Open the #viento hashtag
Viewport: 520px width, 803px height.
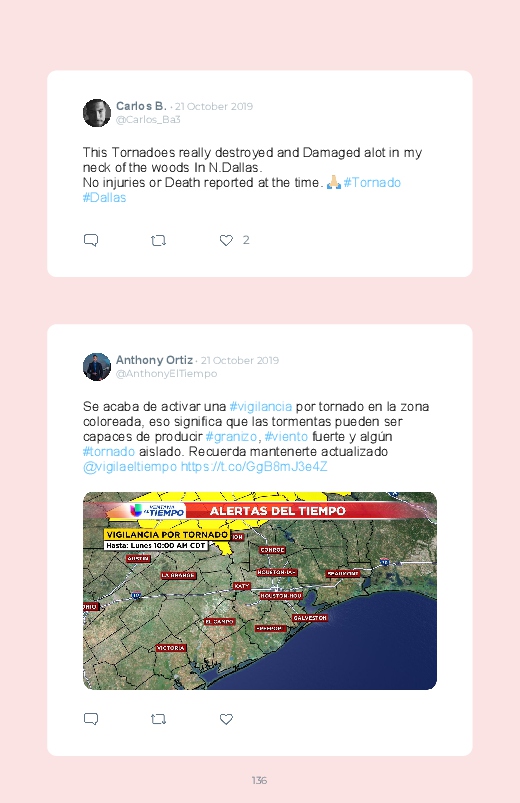pos(286,437)
